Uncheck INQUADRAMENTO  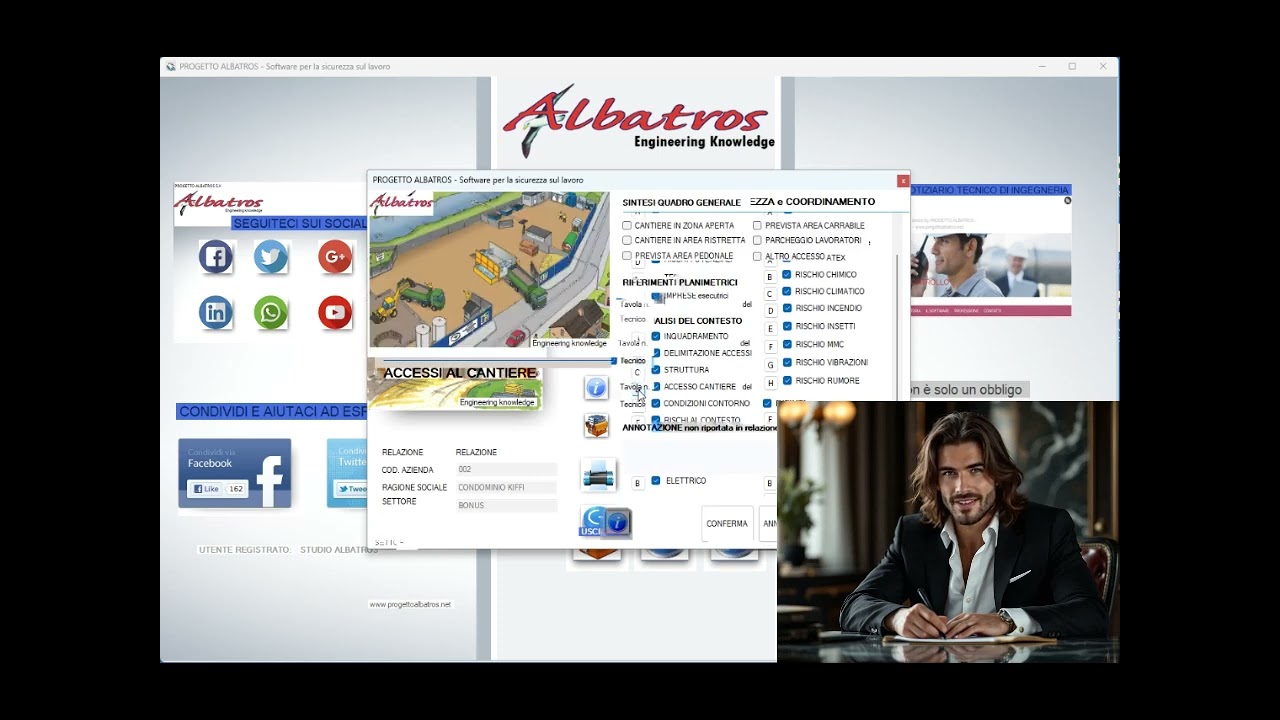(656, 336)
